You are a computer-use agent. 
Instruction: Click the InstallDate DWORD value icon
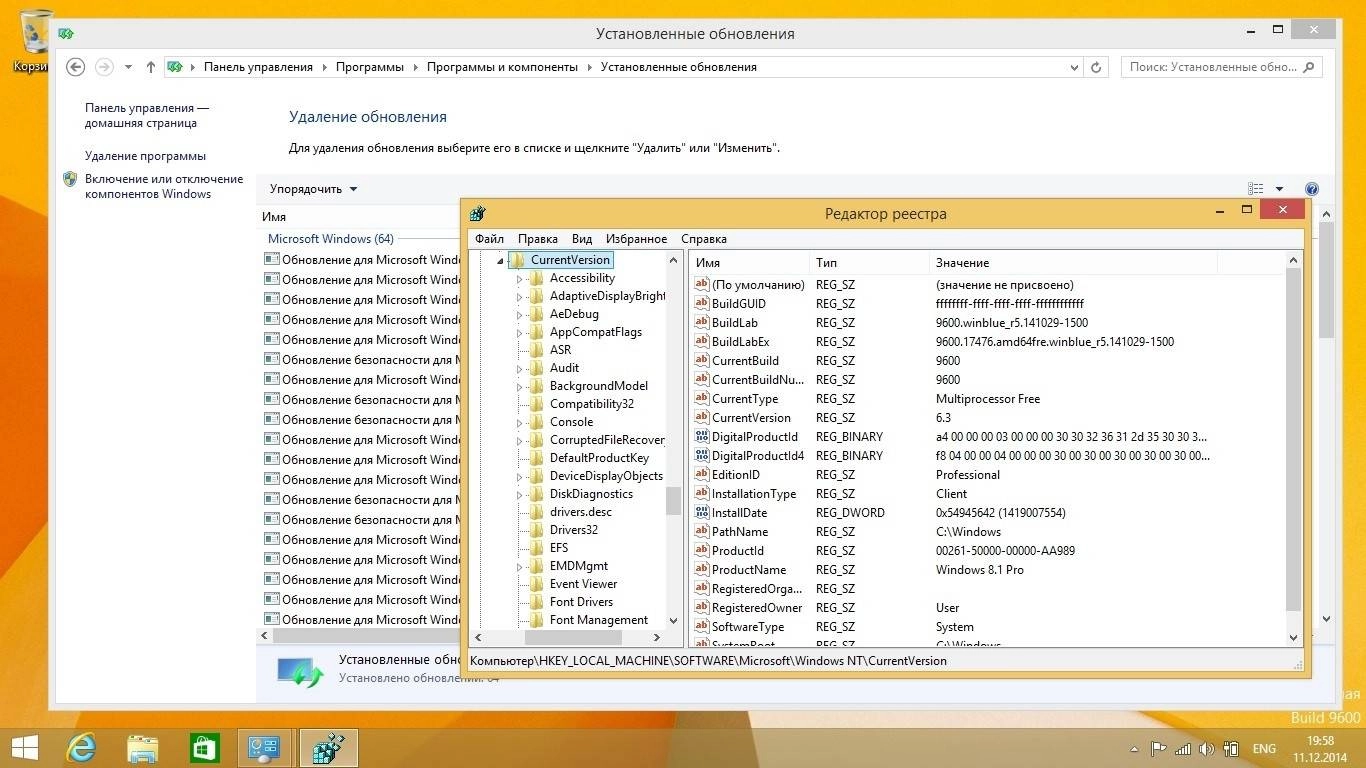coord(701,513)
